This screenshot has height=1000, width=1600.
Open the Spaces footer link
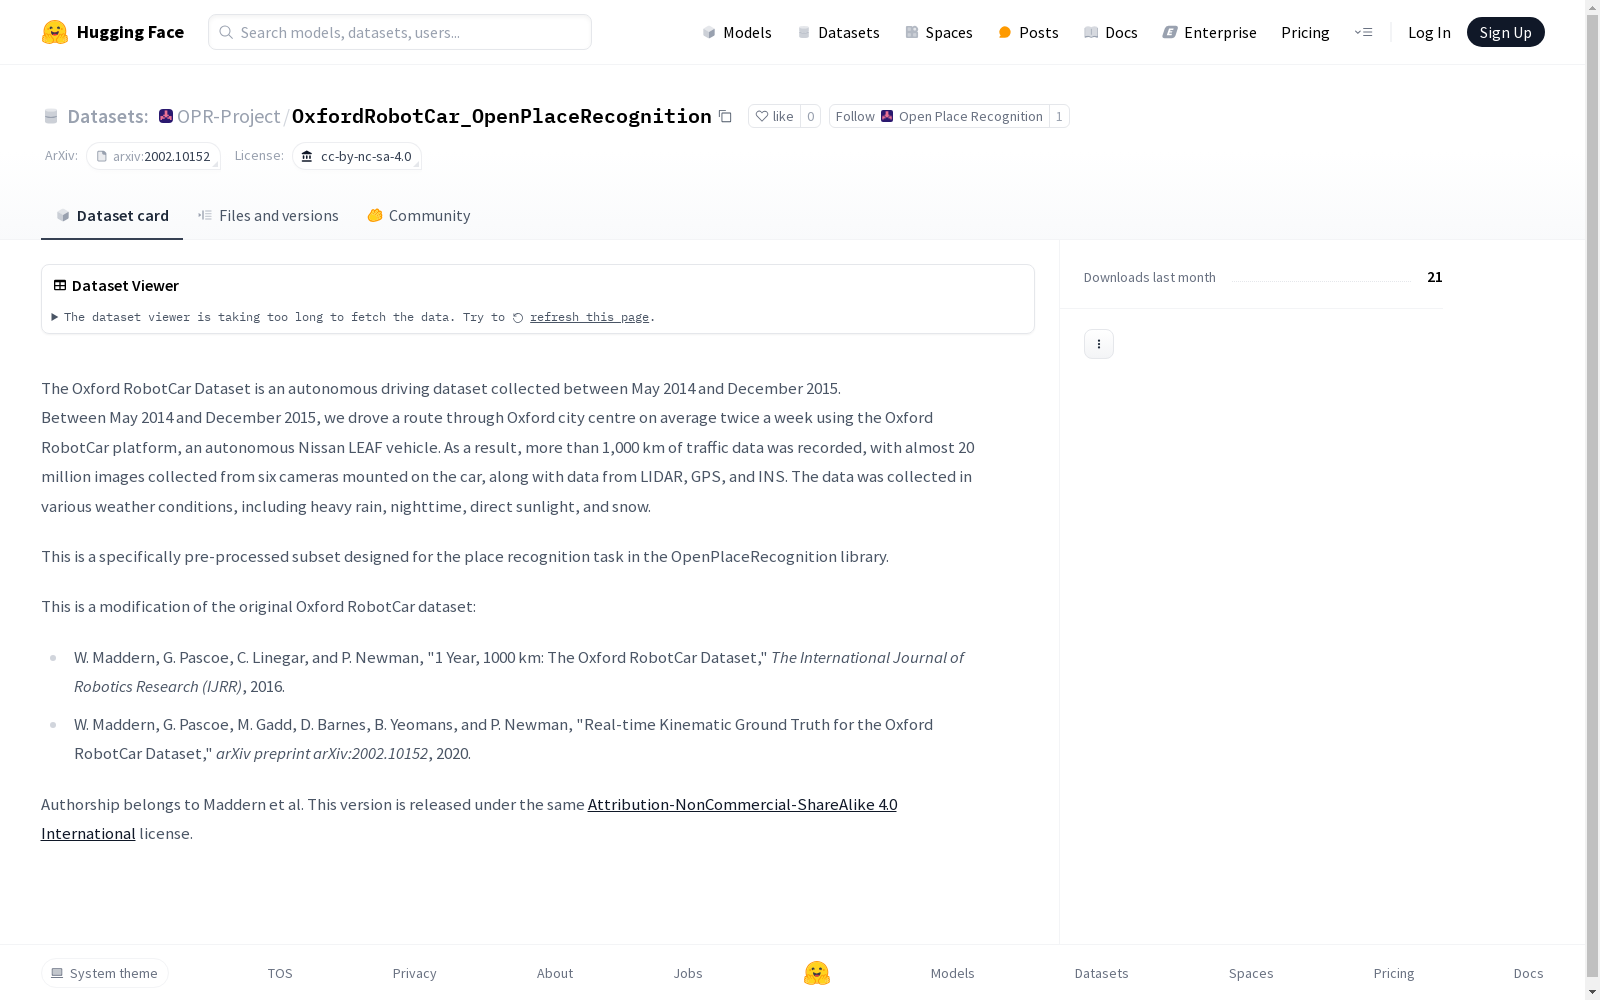pos(1251,973)
